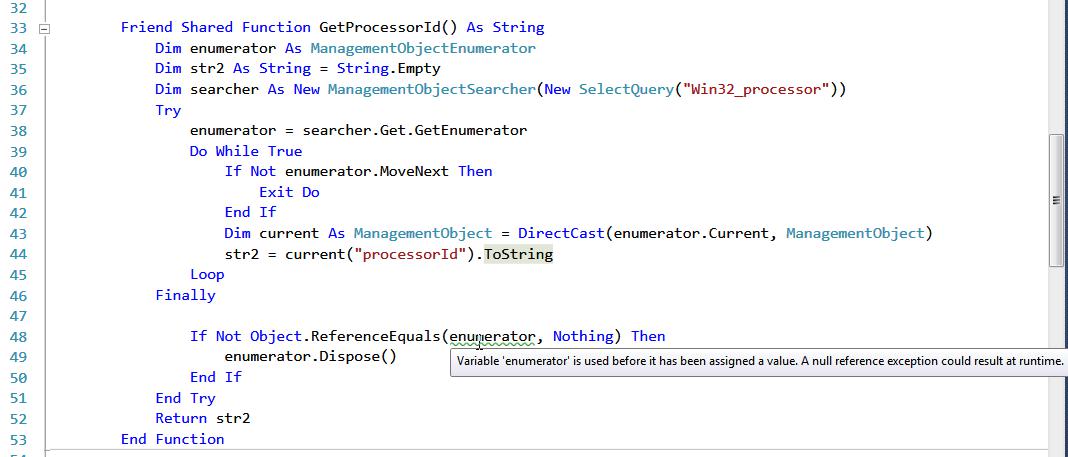The width and height of the screenshot is (1068, 457).
Task: Click the Finally keyword
Action: (185, 295)
